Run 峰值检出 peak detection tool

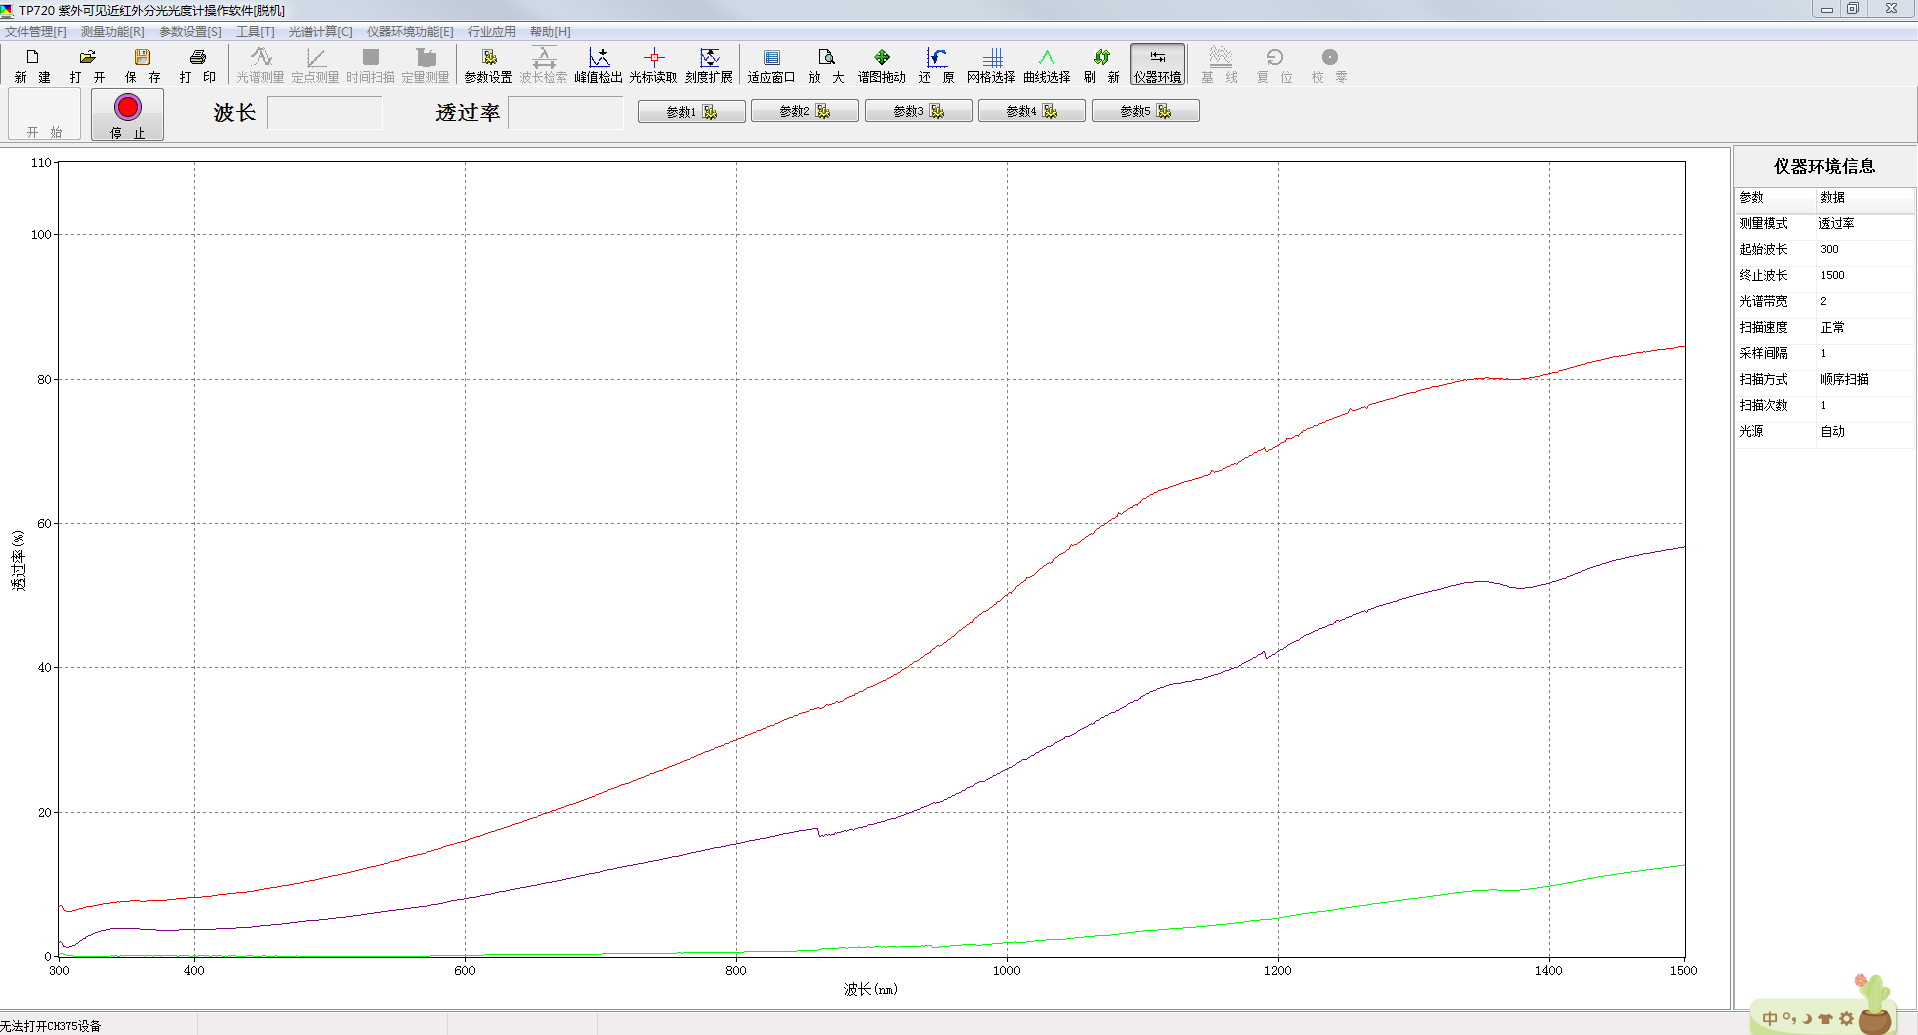click(x=598, y=65)
